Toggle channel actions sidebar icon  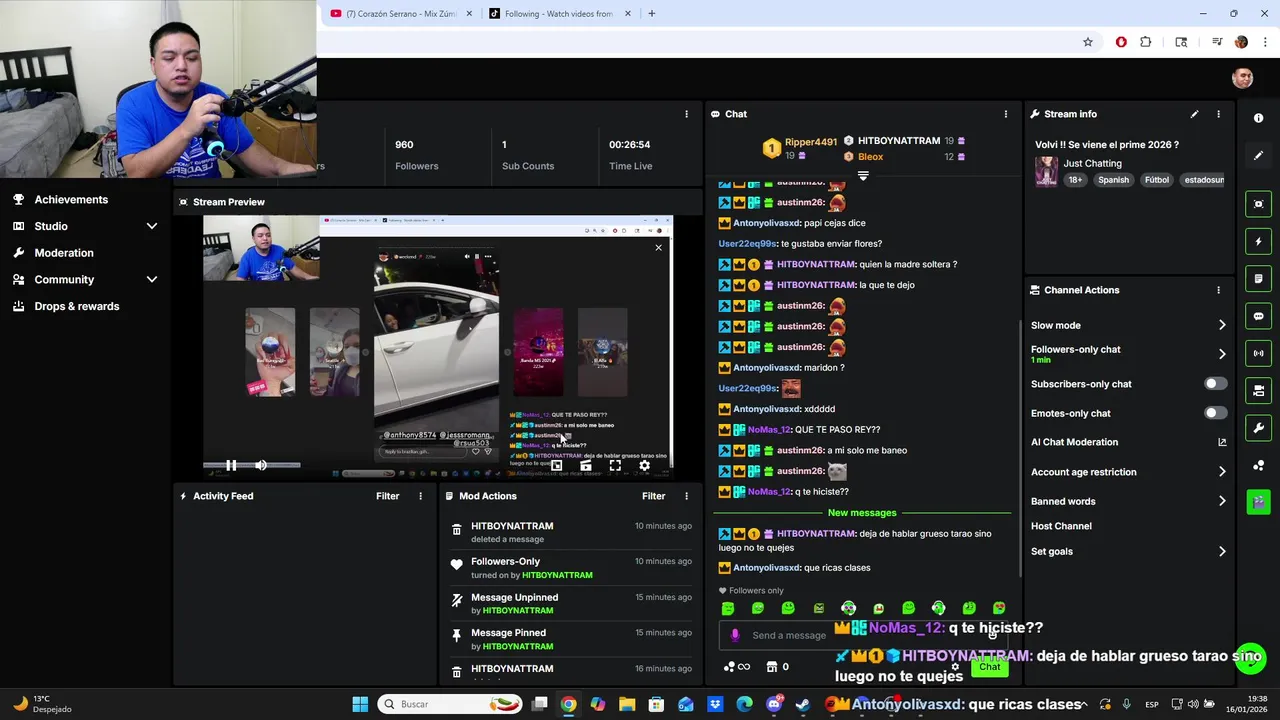click(1258, 390)
